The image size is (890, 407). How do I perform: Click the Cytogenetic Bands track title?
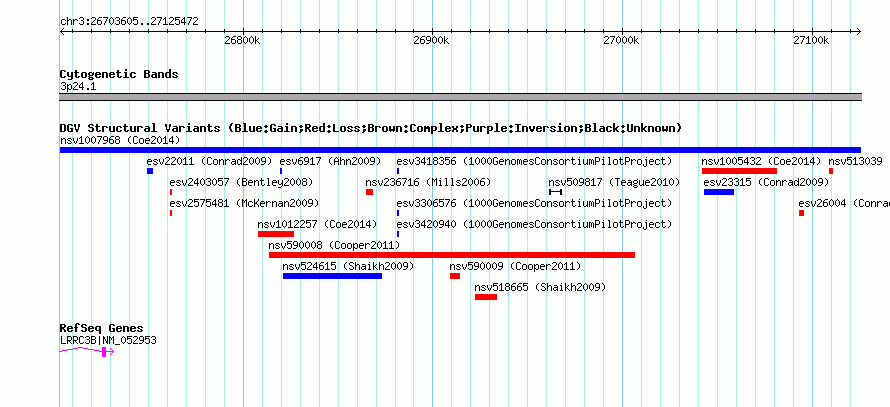[x=119, y=74]
